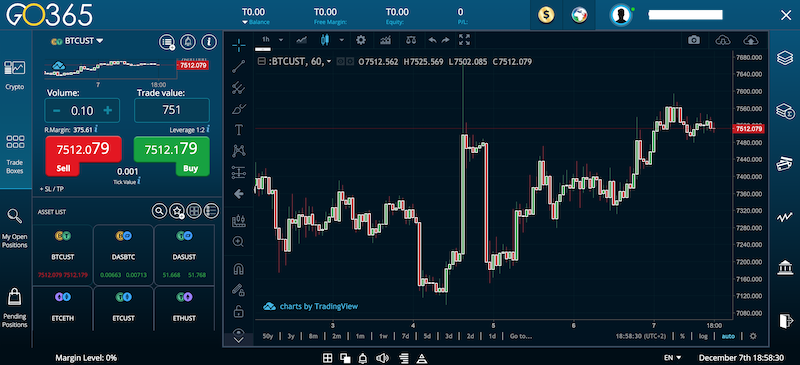The height and width of the screenshot is (365, 800).
Task: Select the pitchfork drawing tool
Action: click(x=238, y=88)
